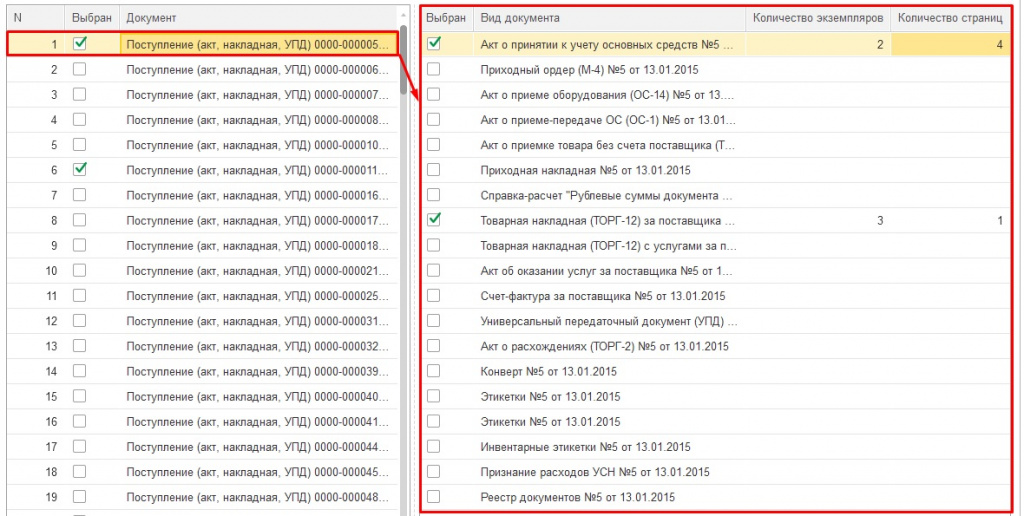The width and height of the screenshot is (1024, 516).
Task: Select the checkbox for document row 17
Action: 80,446
